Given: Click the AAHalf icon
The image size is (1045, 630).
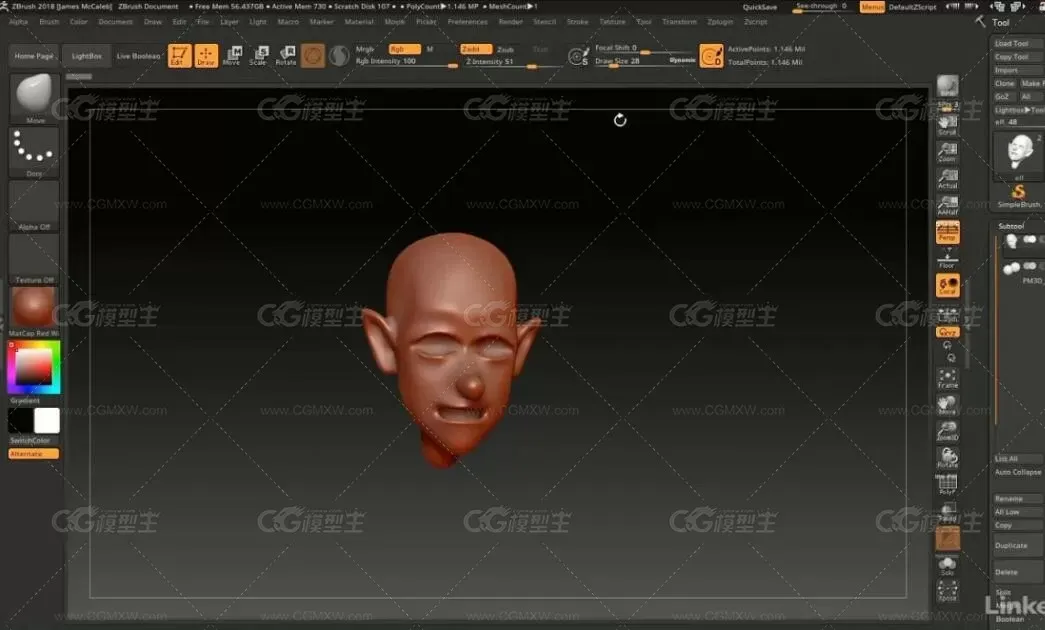Looking at the screenshot, I should pos(947,205).
